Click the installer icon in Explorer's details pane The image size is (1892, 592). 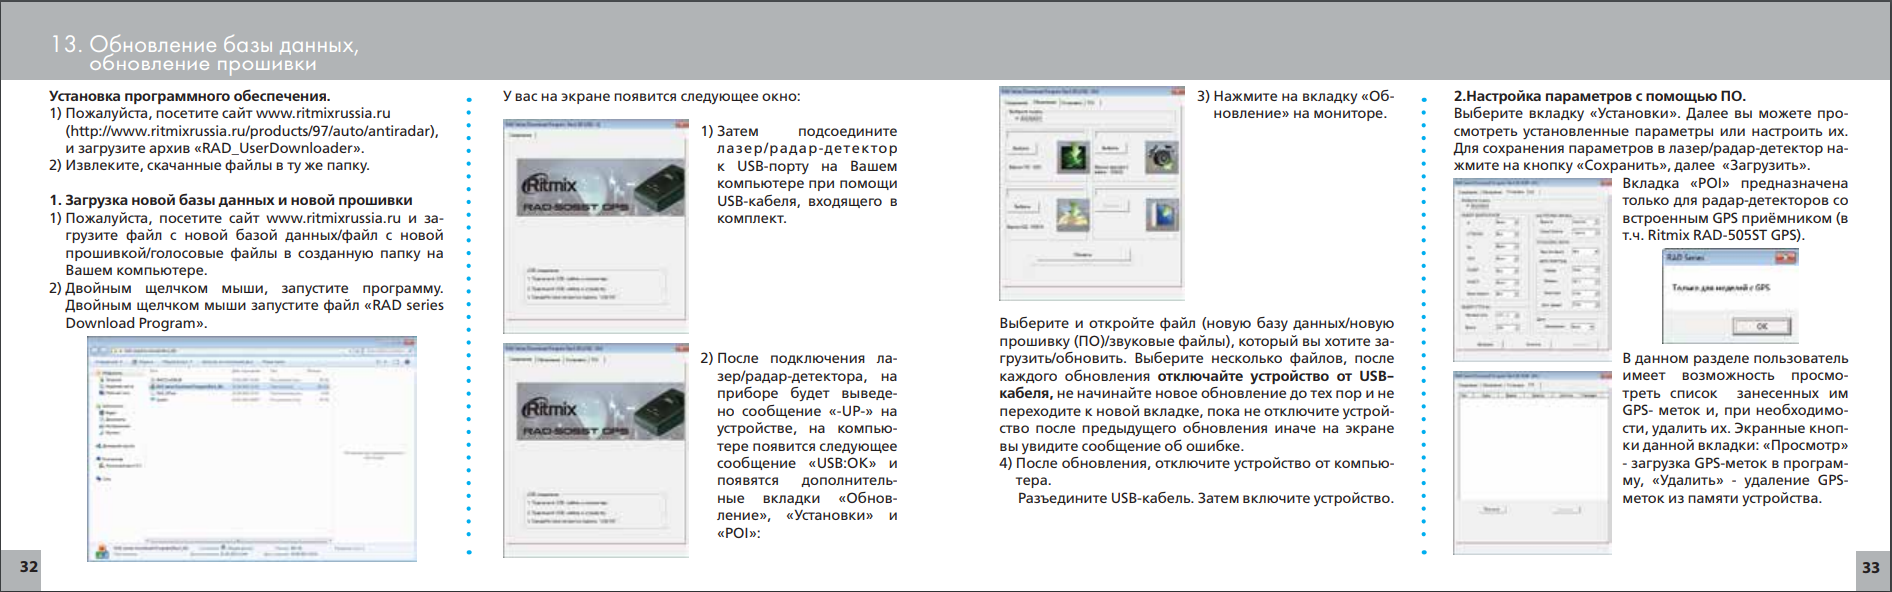(102, 550)
